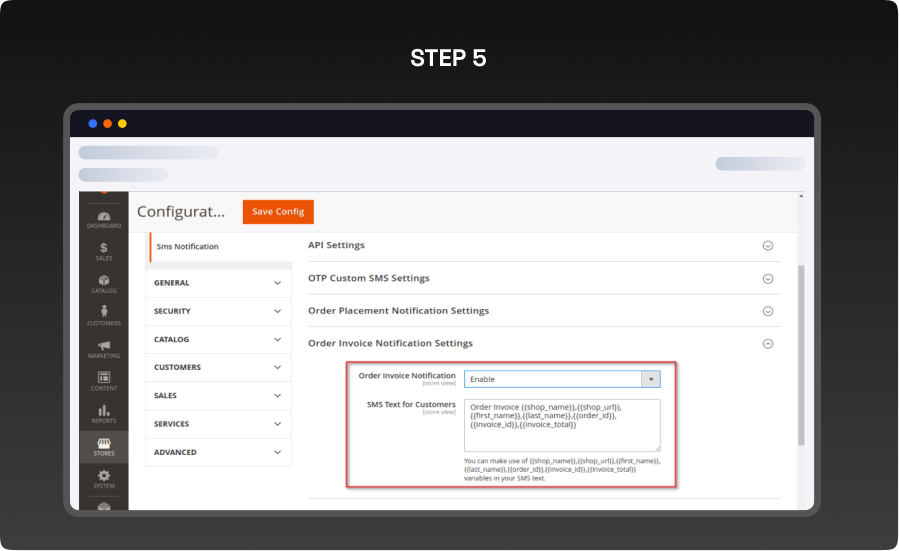The image size is (899, 551).
Task: Expand the GENERAL configuration group
Action: point(218,283)
